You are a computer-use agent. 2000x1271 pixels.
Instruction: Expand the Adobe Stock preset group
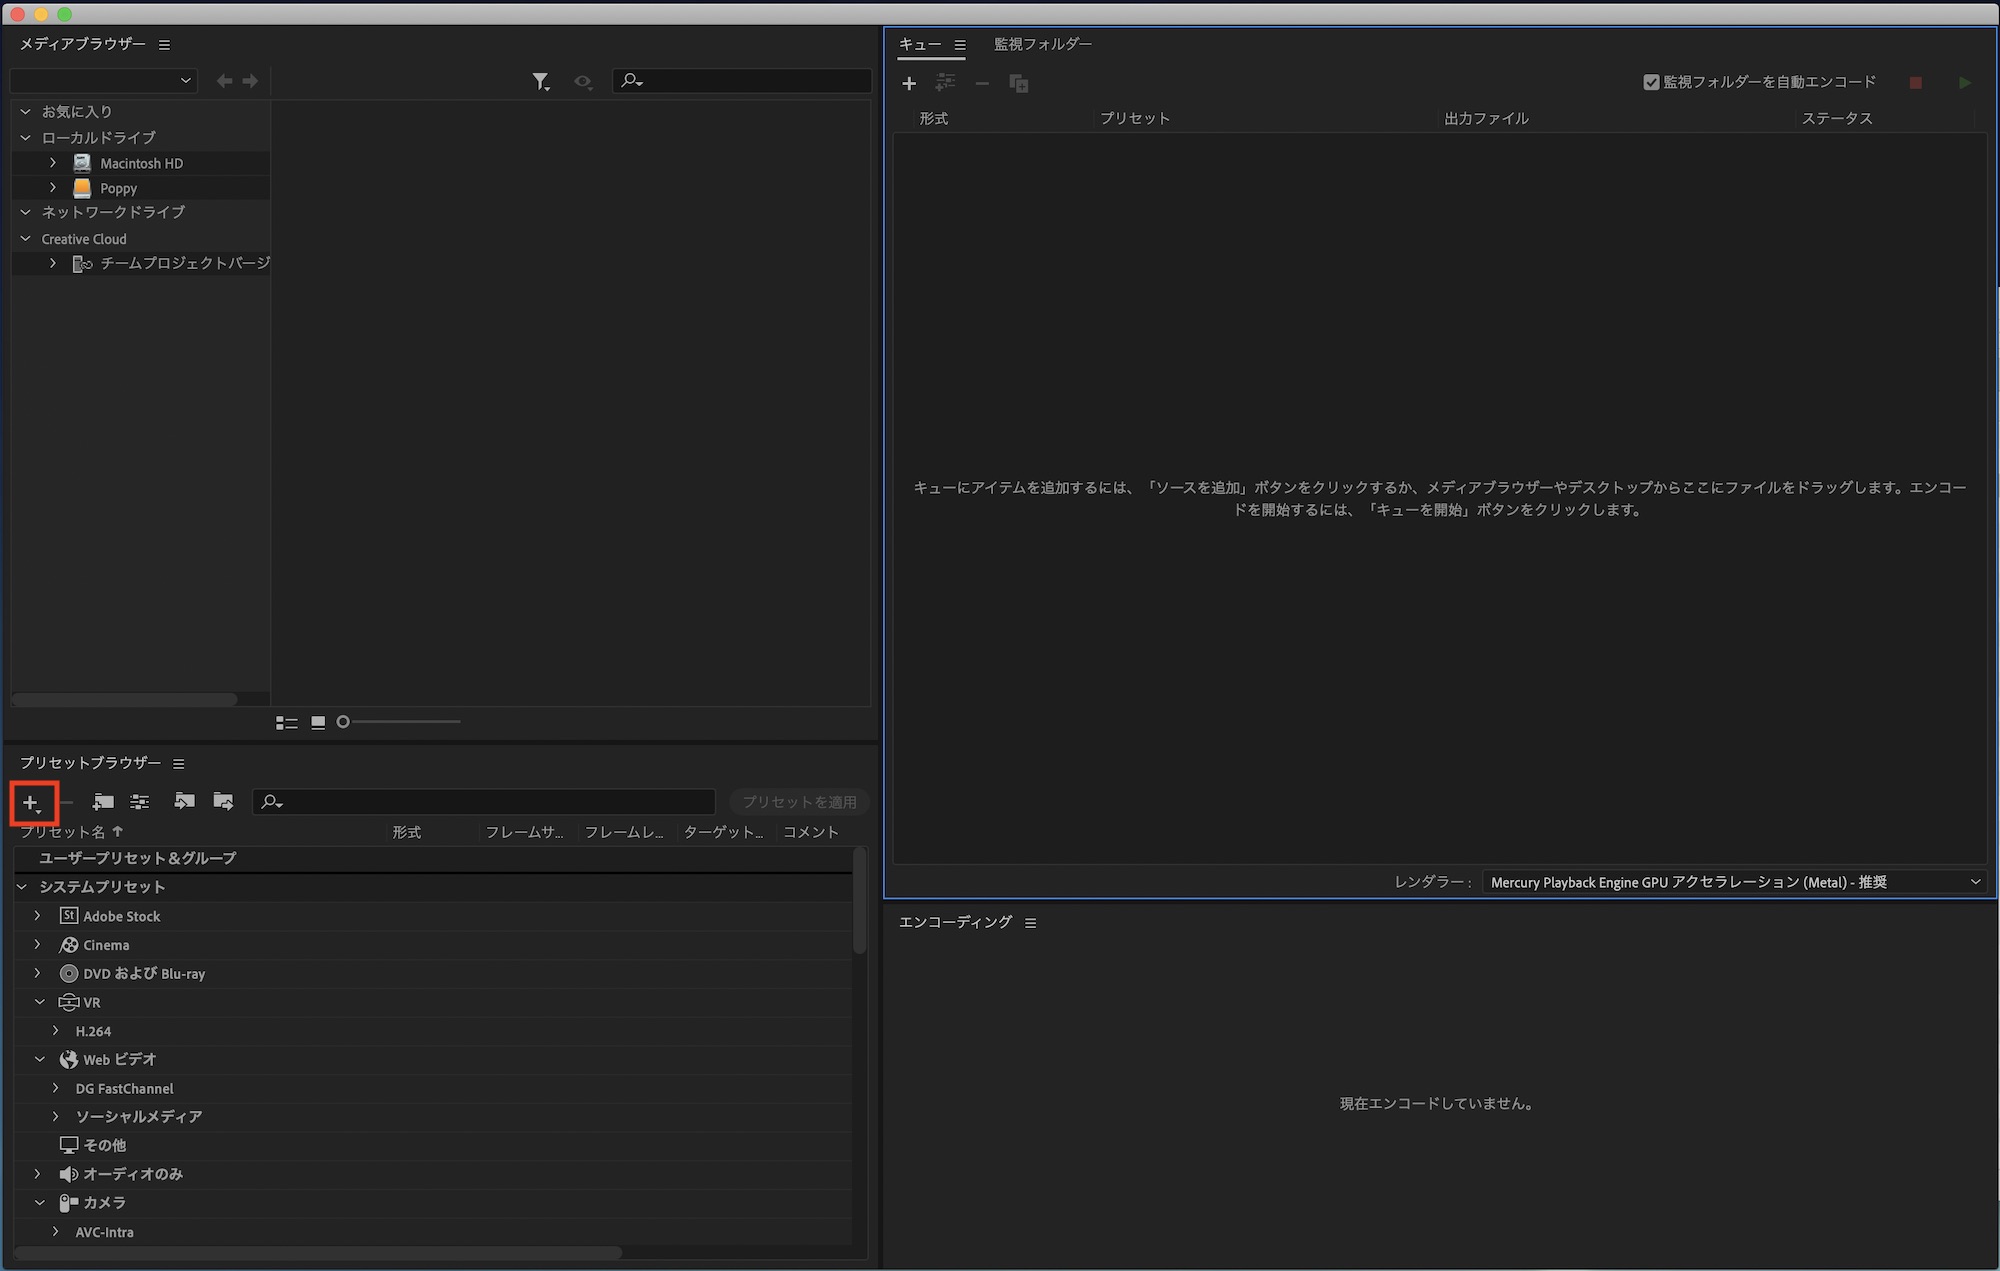pyautogui.click(x=38, y=916)
